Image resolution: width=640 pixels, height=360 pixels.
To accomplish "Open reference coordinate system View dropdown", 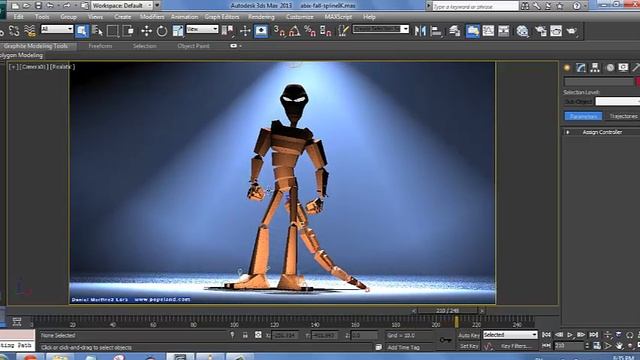I will (x=202, y=29).
